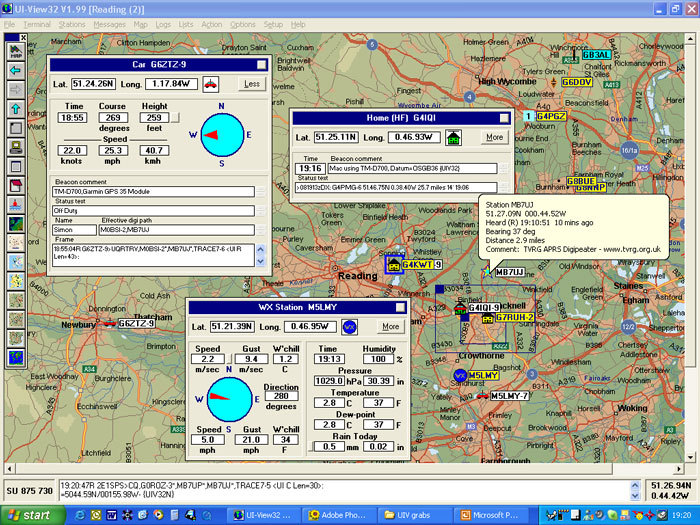Click title box of Car G6ZTZ-9 window
700x525 pixels.
pos(262,65)
